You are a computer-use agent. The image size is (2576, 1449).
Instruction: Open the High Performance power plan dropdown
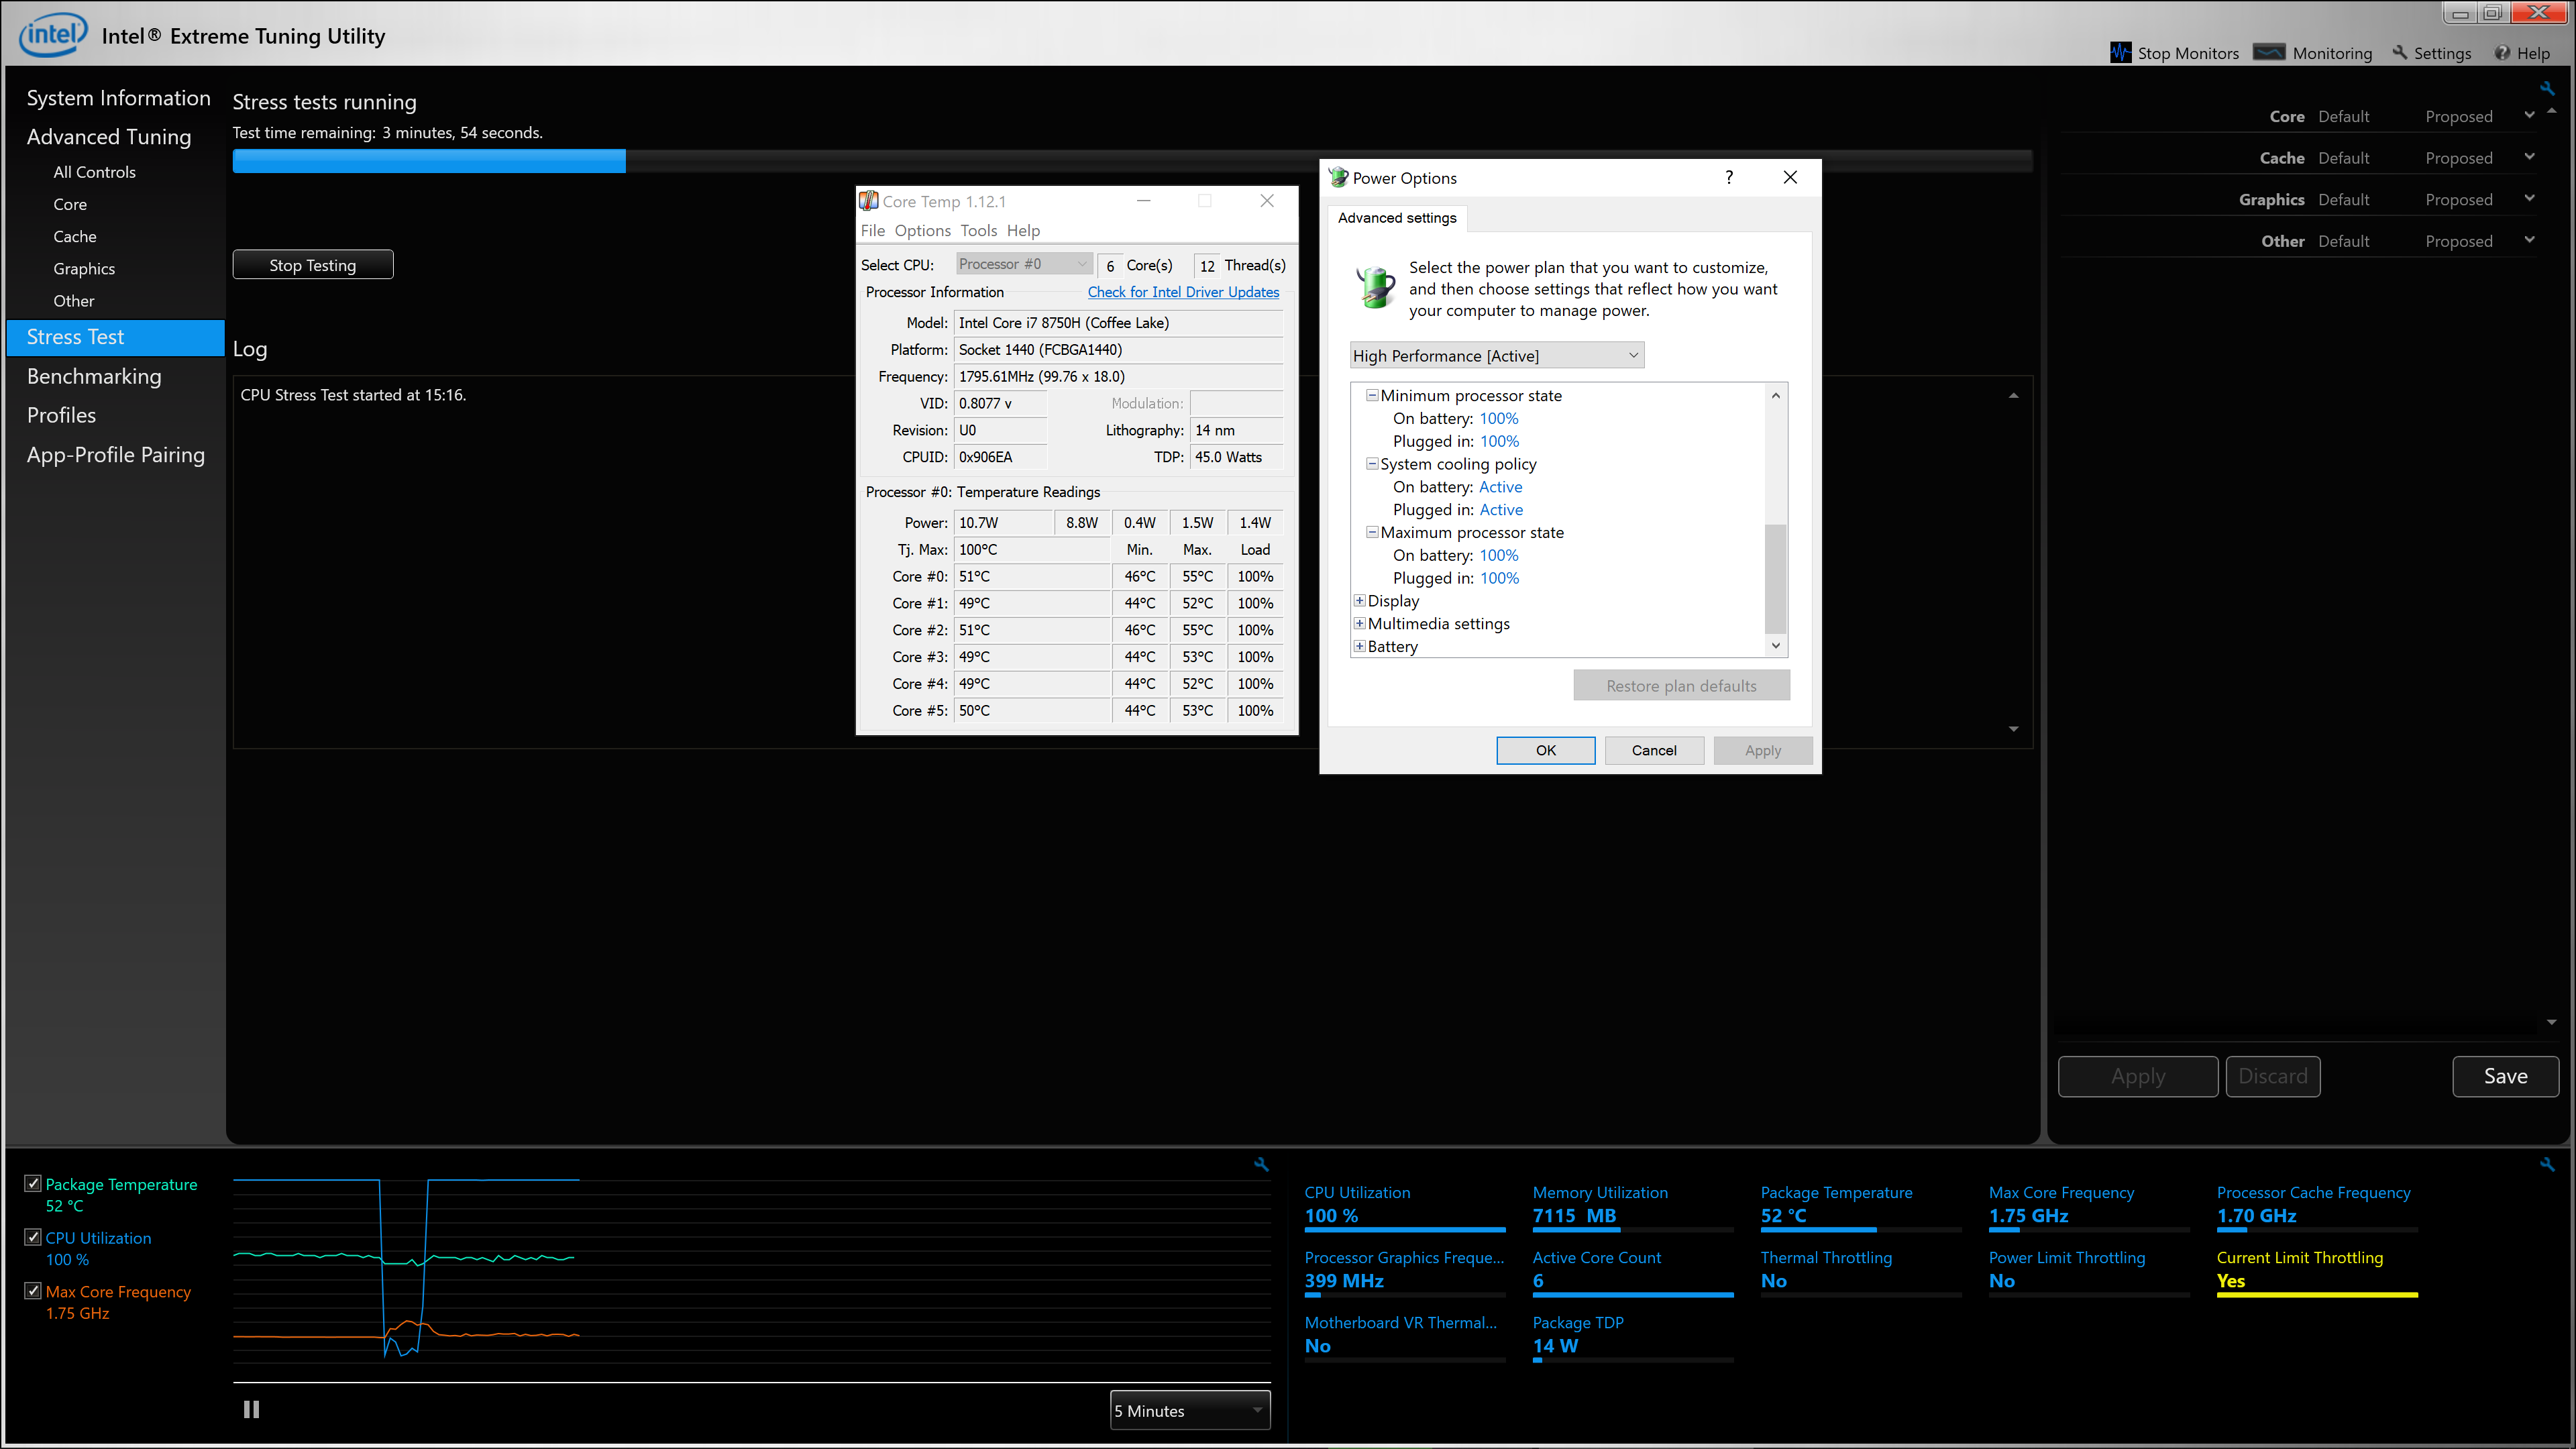[1496, 356]
